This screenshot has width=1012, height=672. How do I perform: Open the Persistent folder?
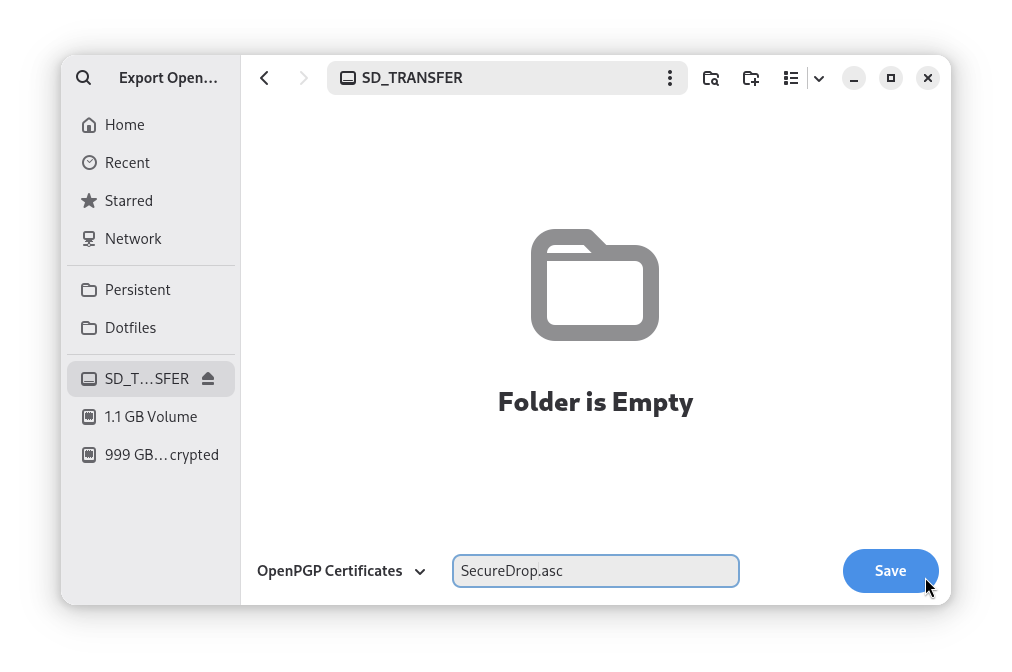click(x=137, y=289)
